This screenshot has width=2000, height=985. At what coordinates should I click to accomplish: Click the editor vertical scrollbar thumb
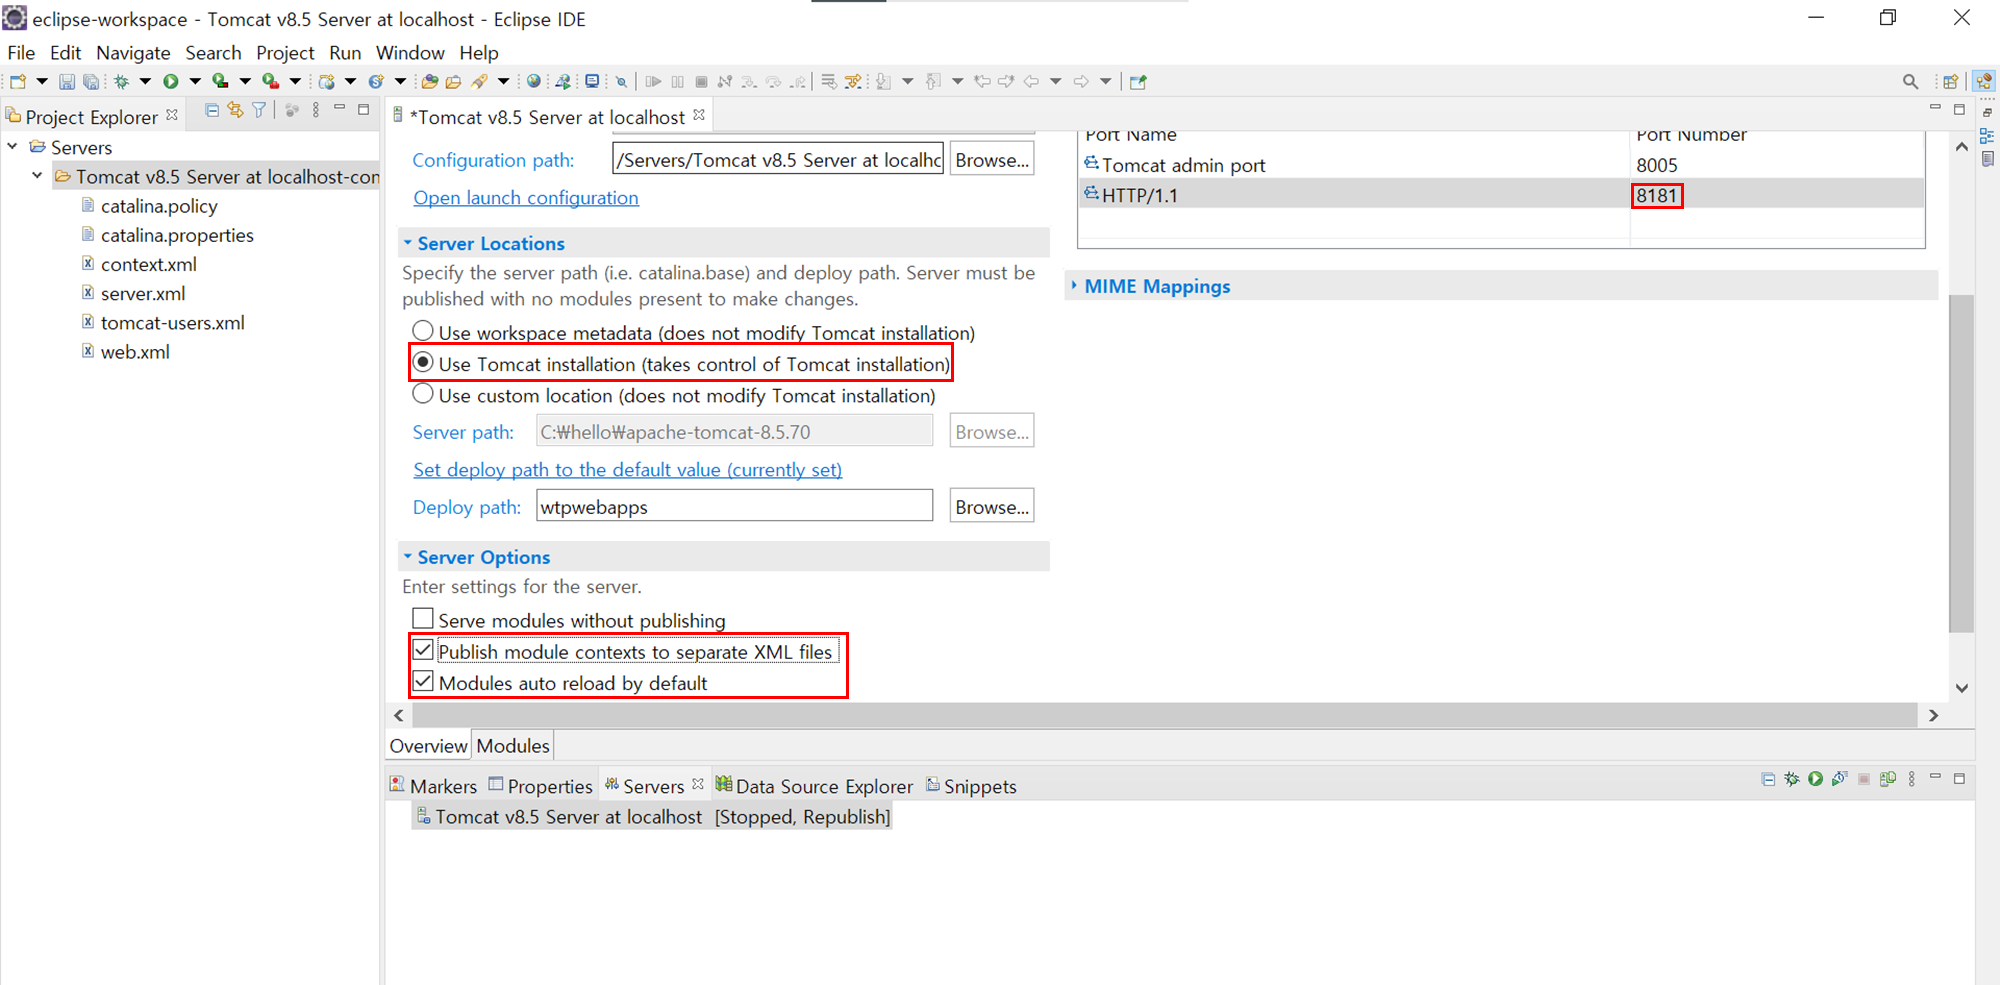[x=1961, y=463]
